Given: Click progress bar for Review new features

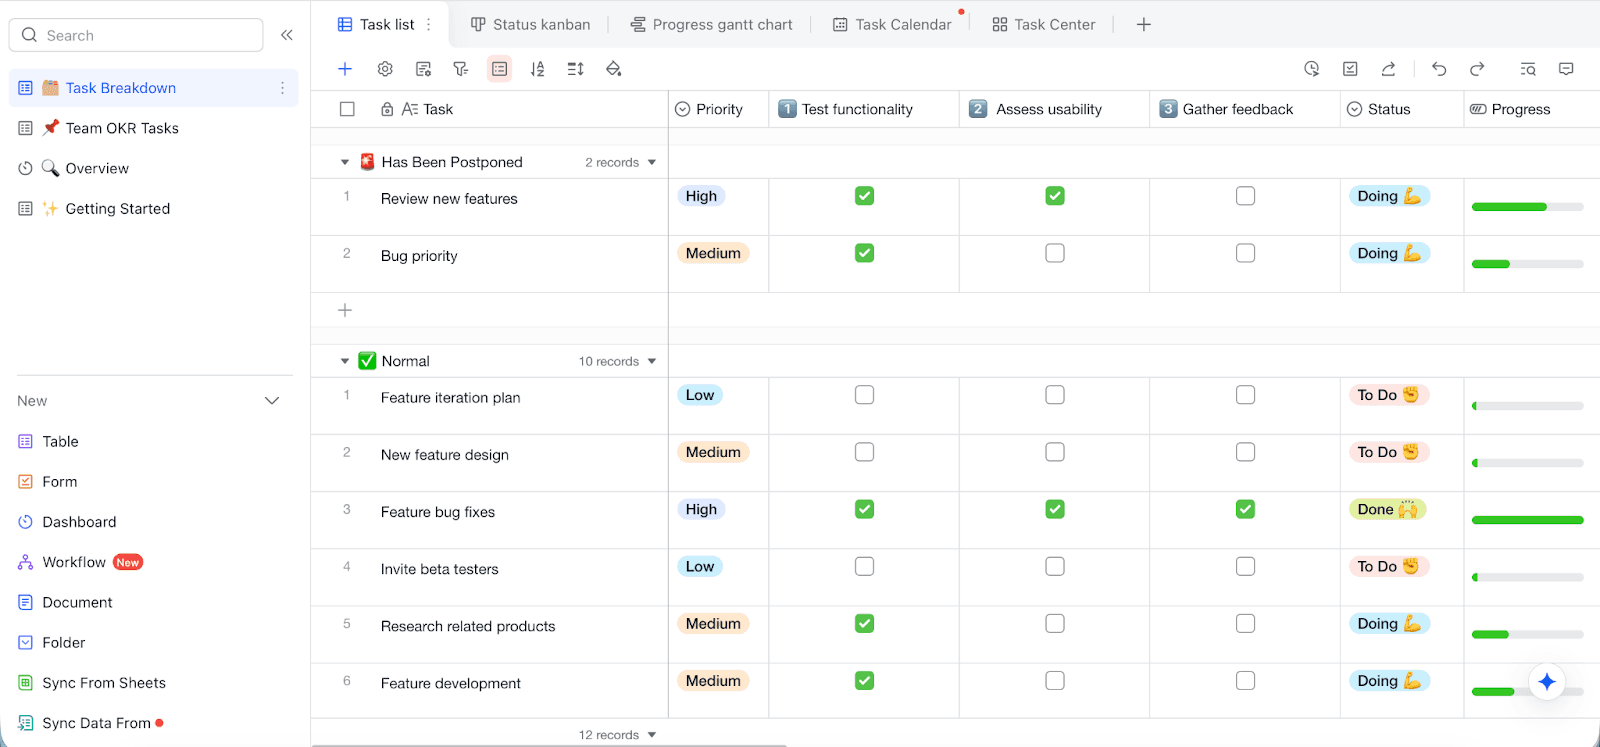Looking at the screenshot, I should pos(1528,207).
